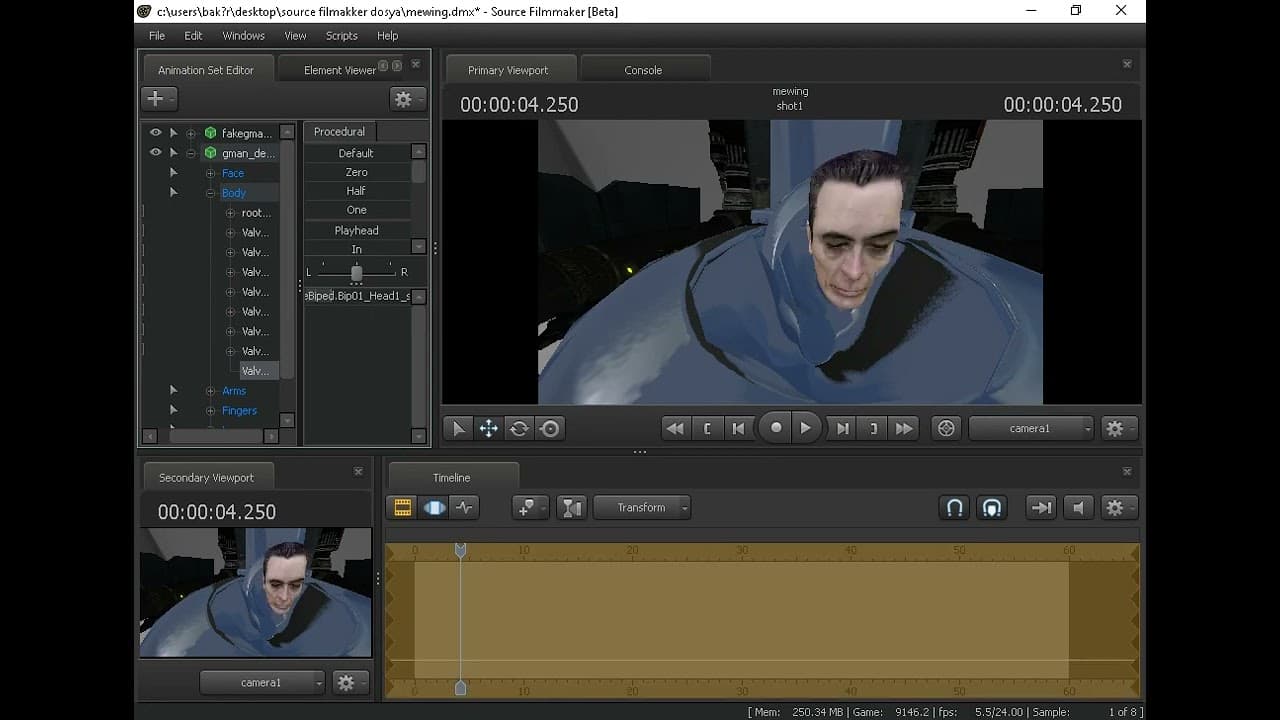Activate the rotate manipulator tool

pos(519,428)
